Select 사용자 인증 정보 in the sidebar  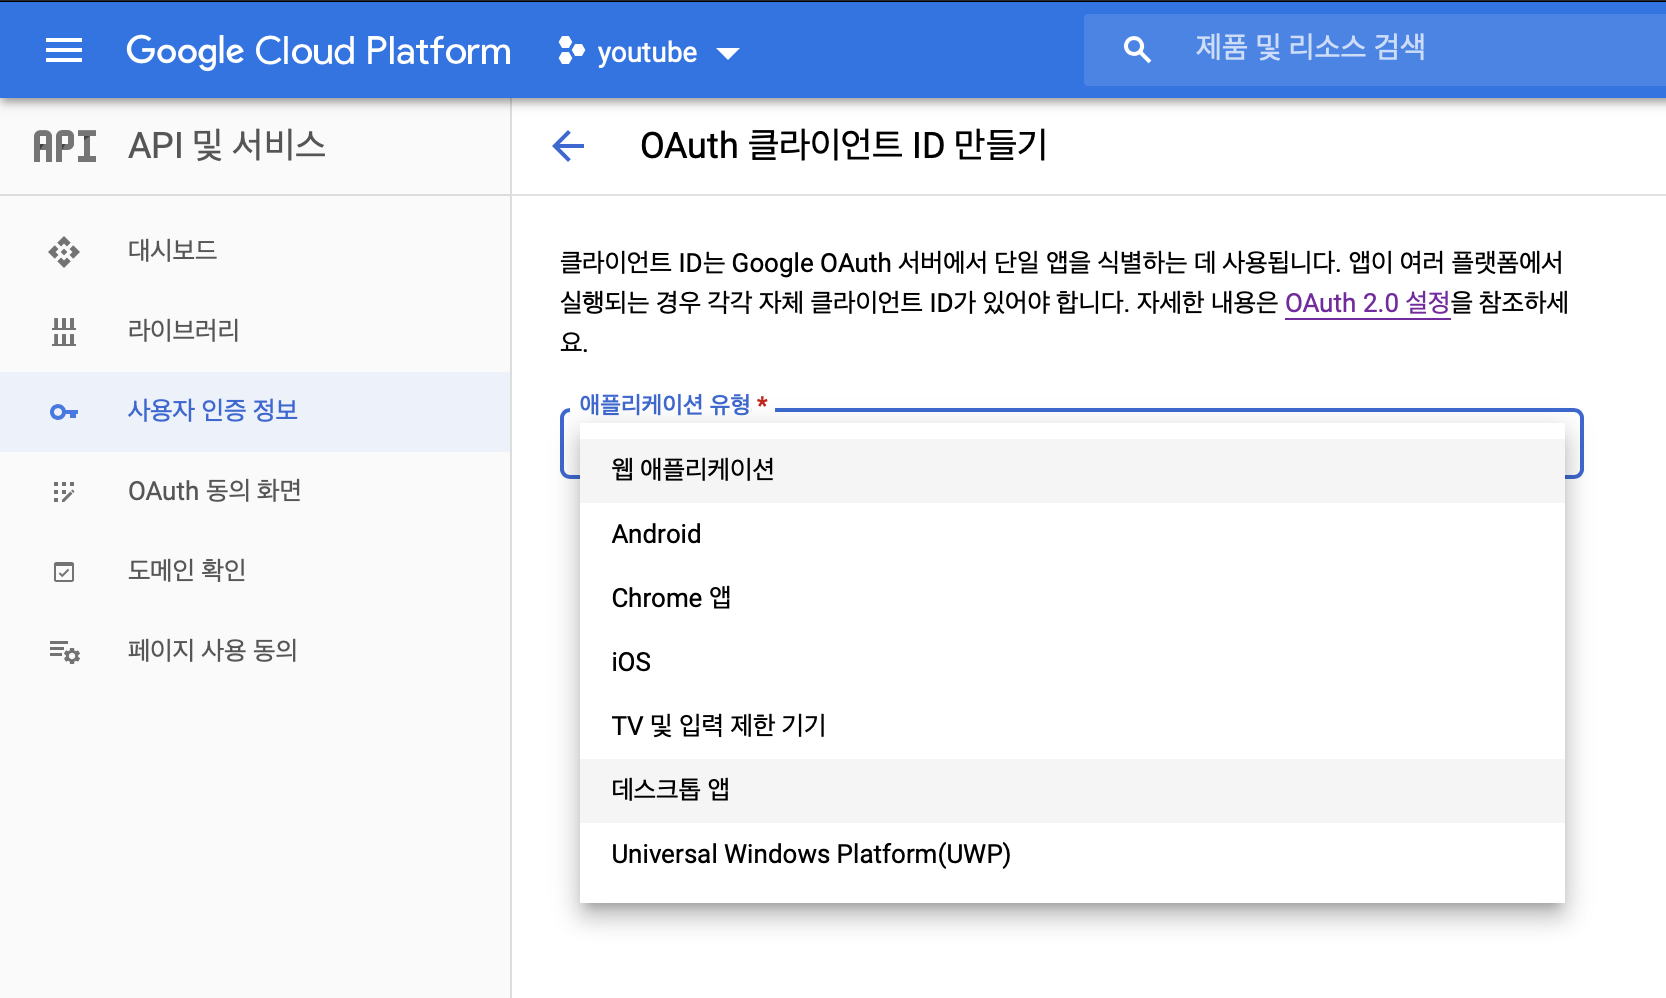(255, 411)
